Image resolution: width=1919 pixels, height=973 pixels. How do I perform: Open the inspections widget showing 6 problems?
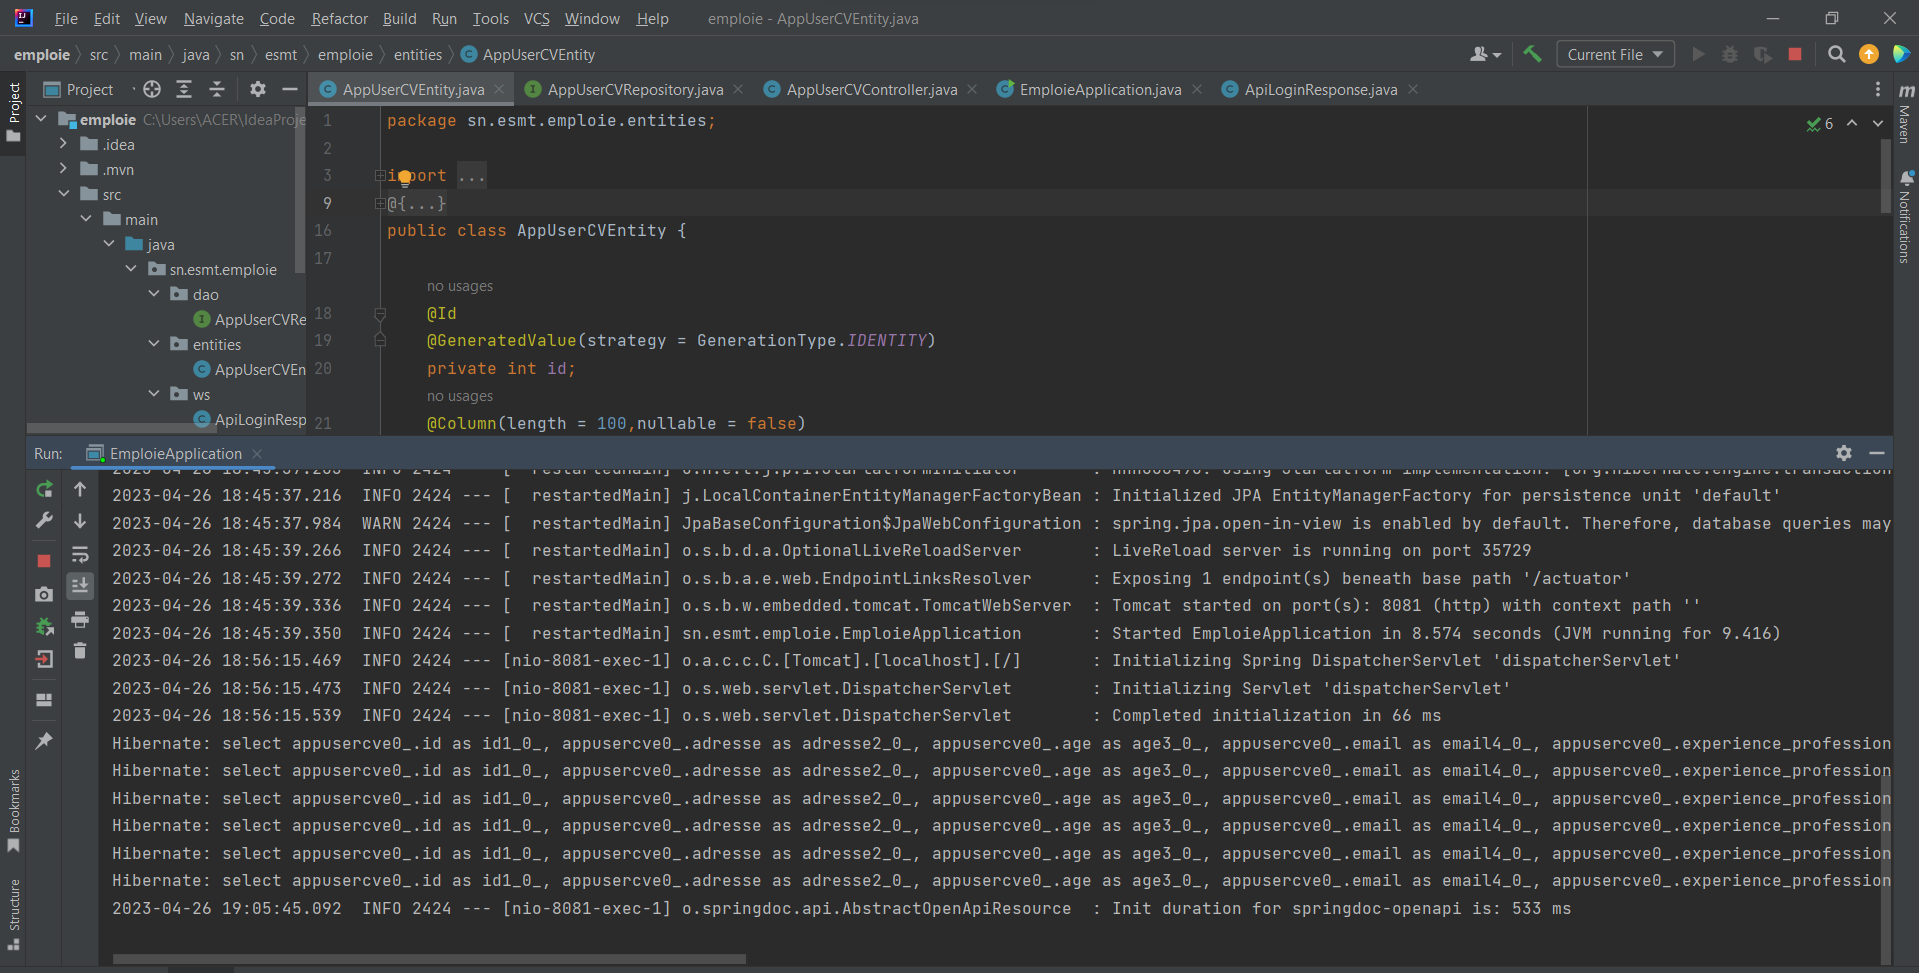coord(1820,123)
